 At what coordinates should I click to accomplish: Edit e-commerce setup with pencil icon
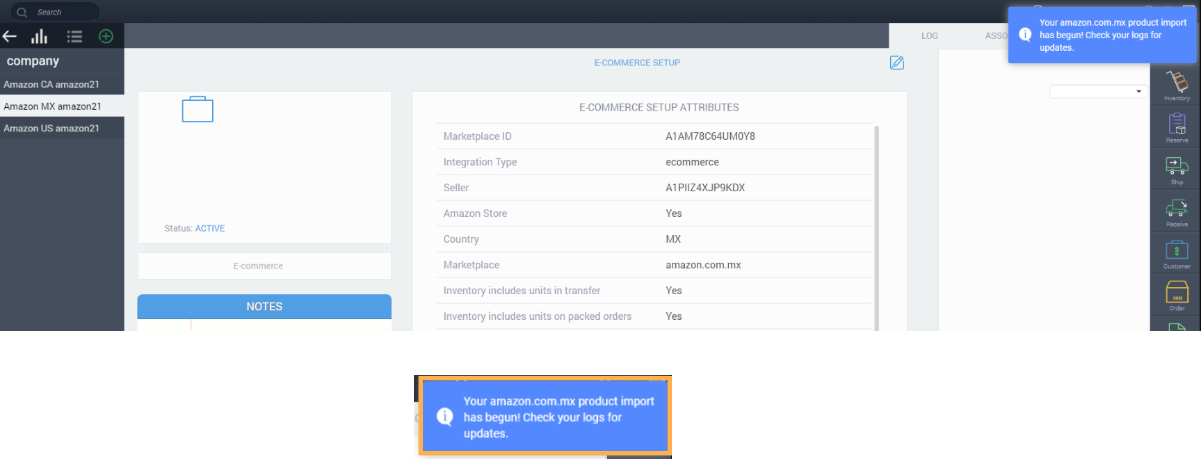coord(897,63)
